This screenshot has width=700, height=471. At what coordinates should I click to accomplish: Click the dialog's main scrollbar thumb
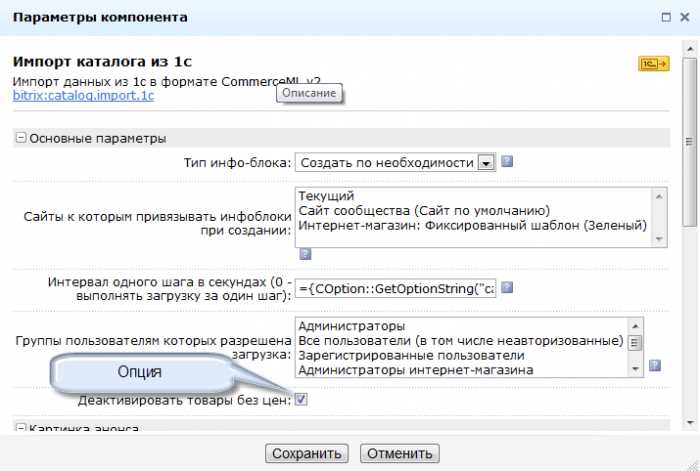pyautogui.click(x=689, y=142)
